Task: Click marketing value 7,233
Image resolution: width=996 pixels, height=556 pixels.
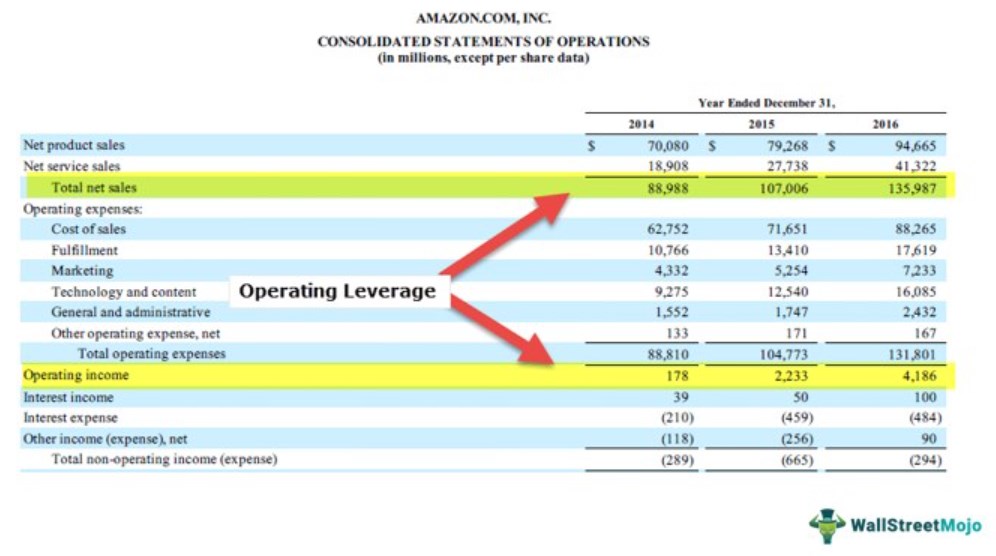Action: click(x=919, y=271)
